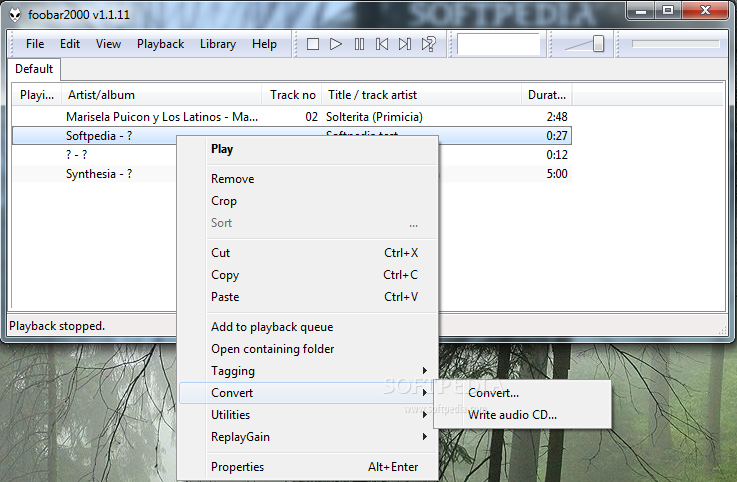Open the Edit menu
Image resolution: width=737 pixels, height=482 pixels.
(70, 44)
